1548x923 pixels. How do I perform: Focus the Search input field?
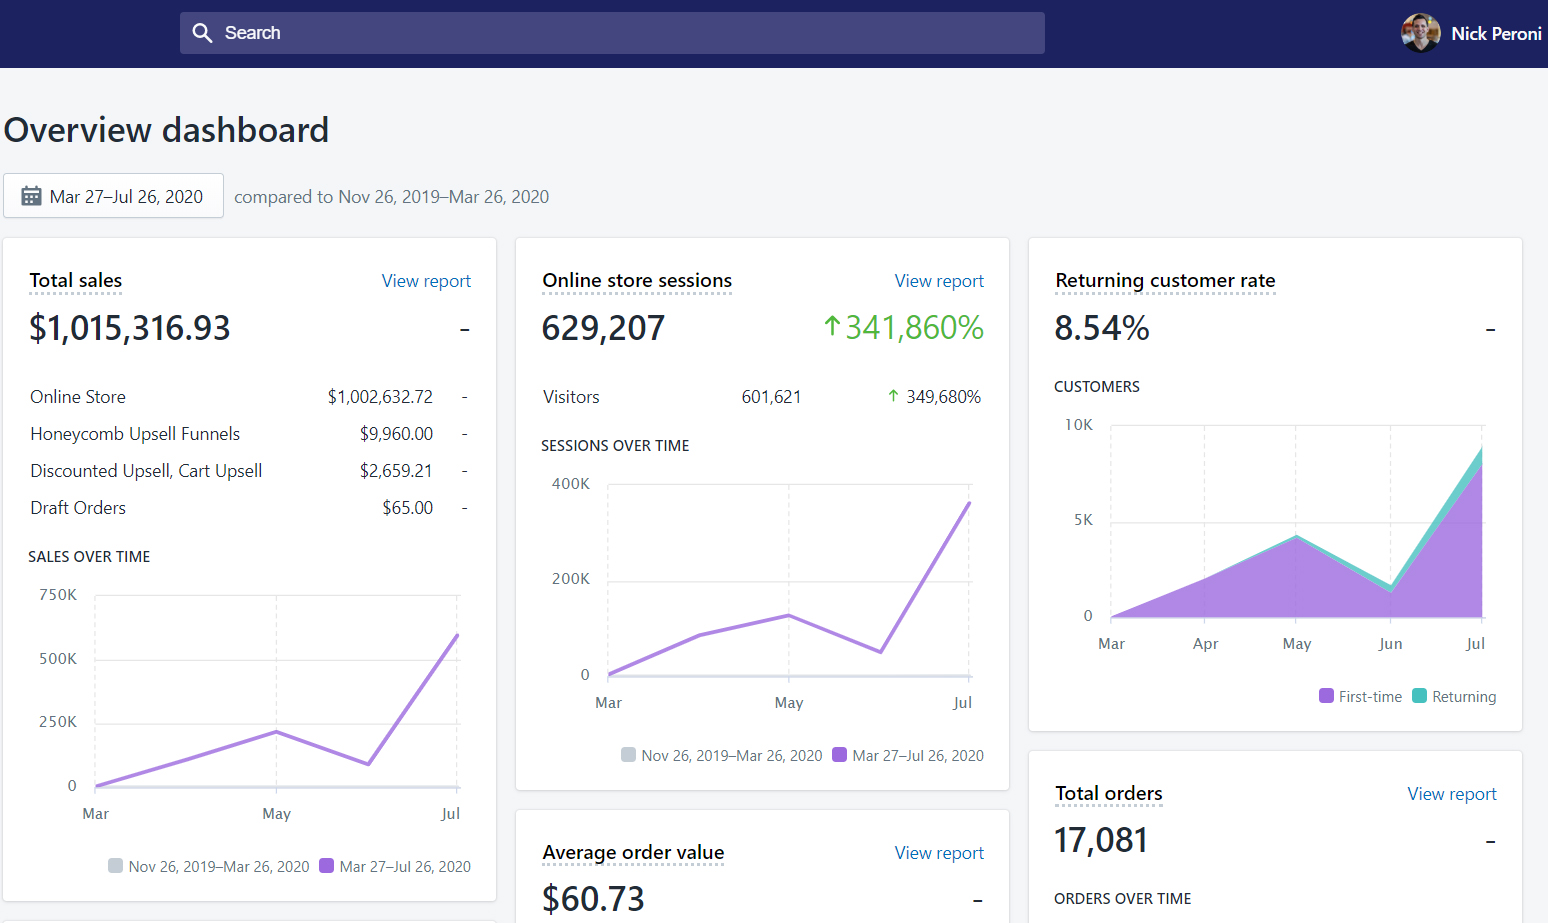612,33
